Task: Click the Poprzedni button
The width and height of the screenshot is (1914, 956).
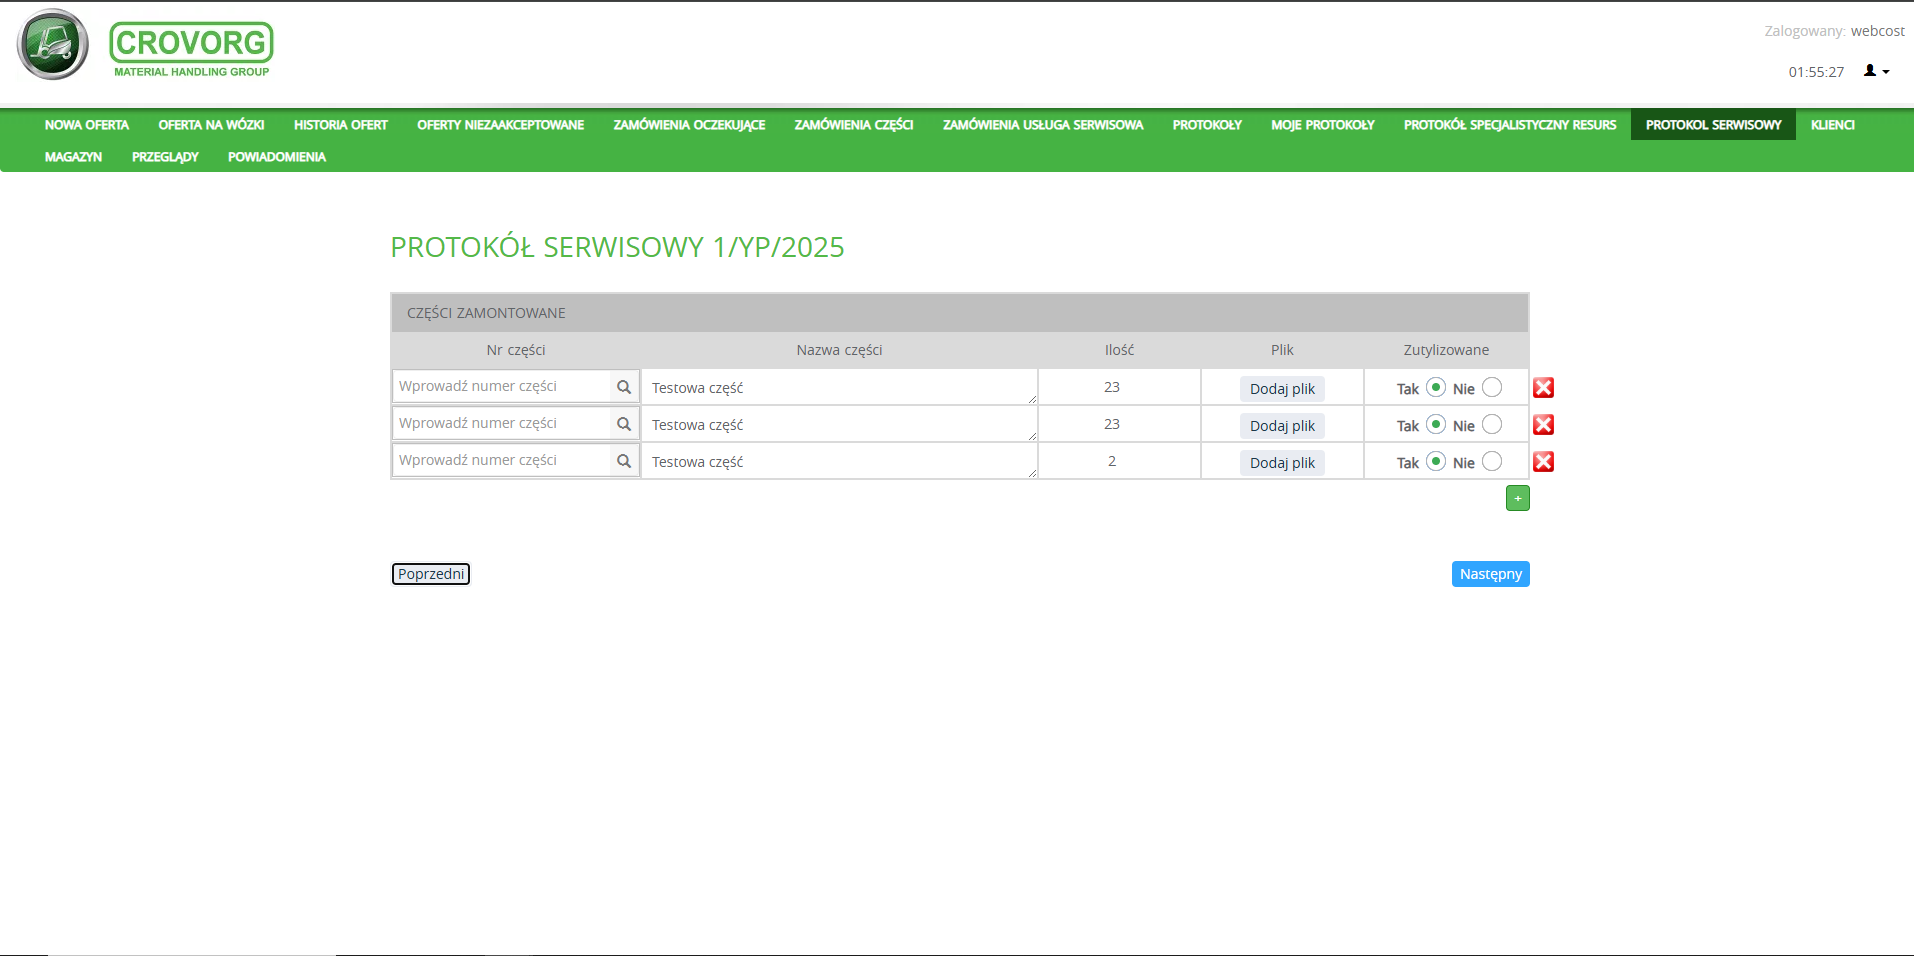Action: point(430,574)
